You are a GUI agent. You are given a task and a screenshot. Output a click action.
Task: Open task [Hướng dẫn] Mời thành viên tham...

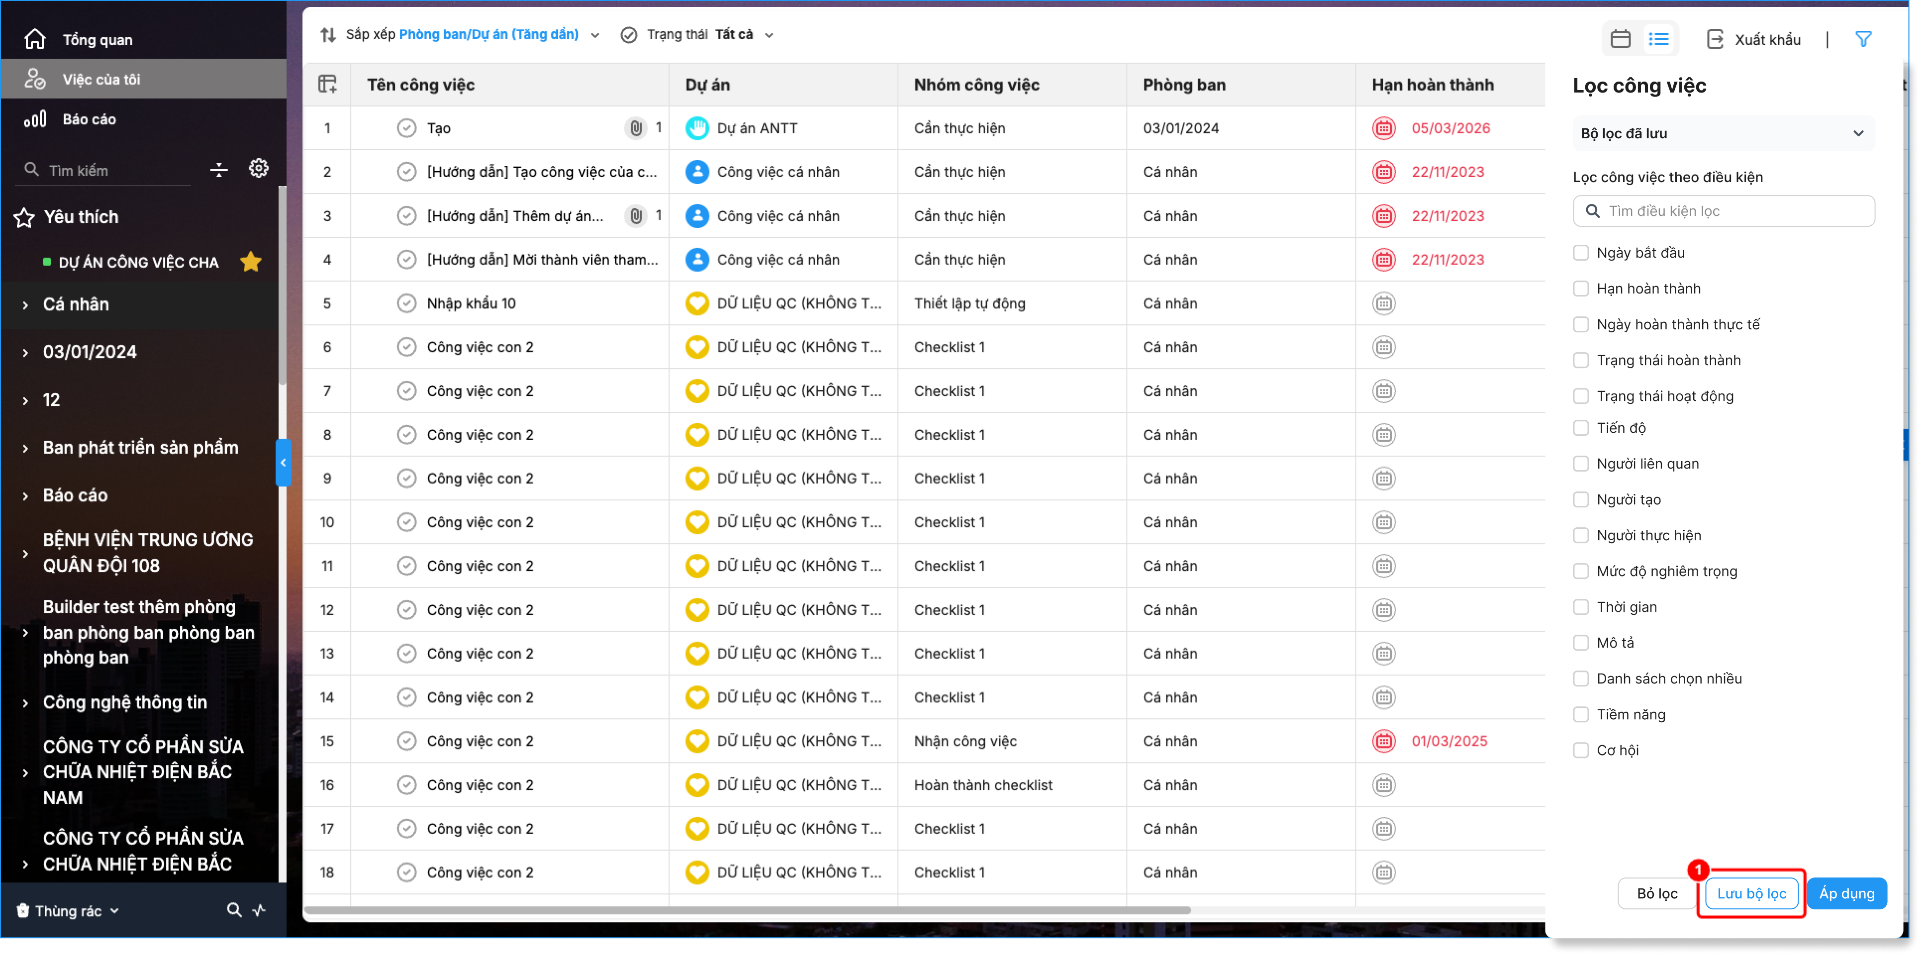click(x=542, y=260)
